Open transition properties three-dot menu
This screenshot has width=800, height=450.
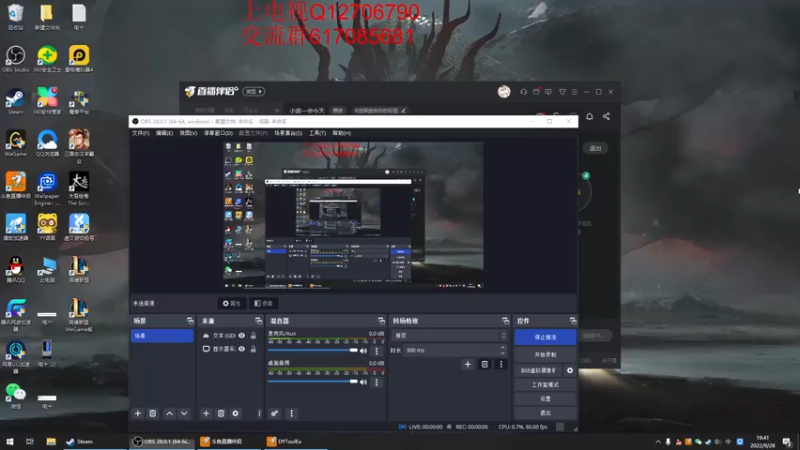501,364
